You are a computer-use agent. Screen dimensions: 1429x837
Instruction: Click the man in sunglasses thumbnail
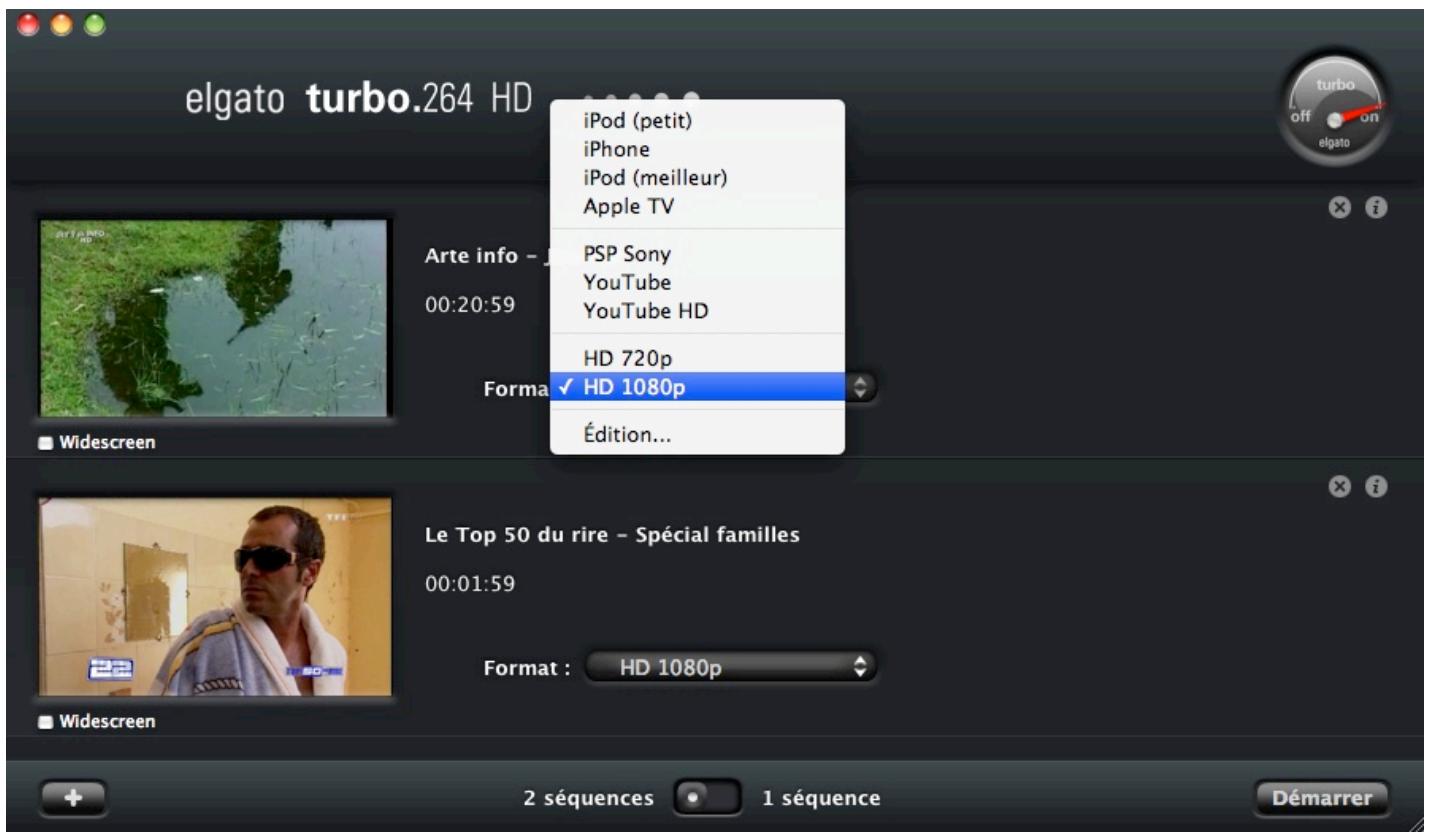pos(215,596)
